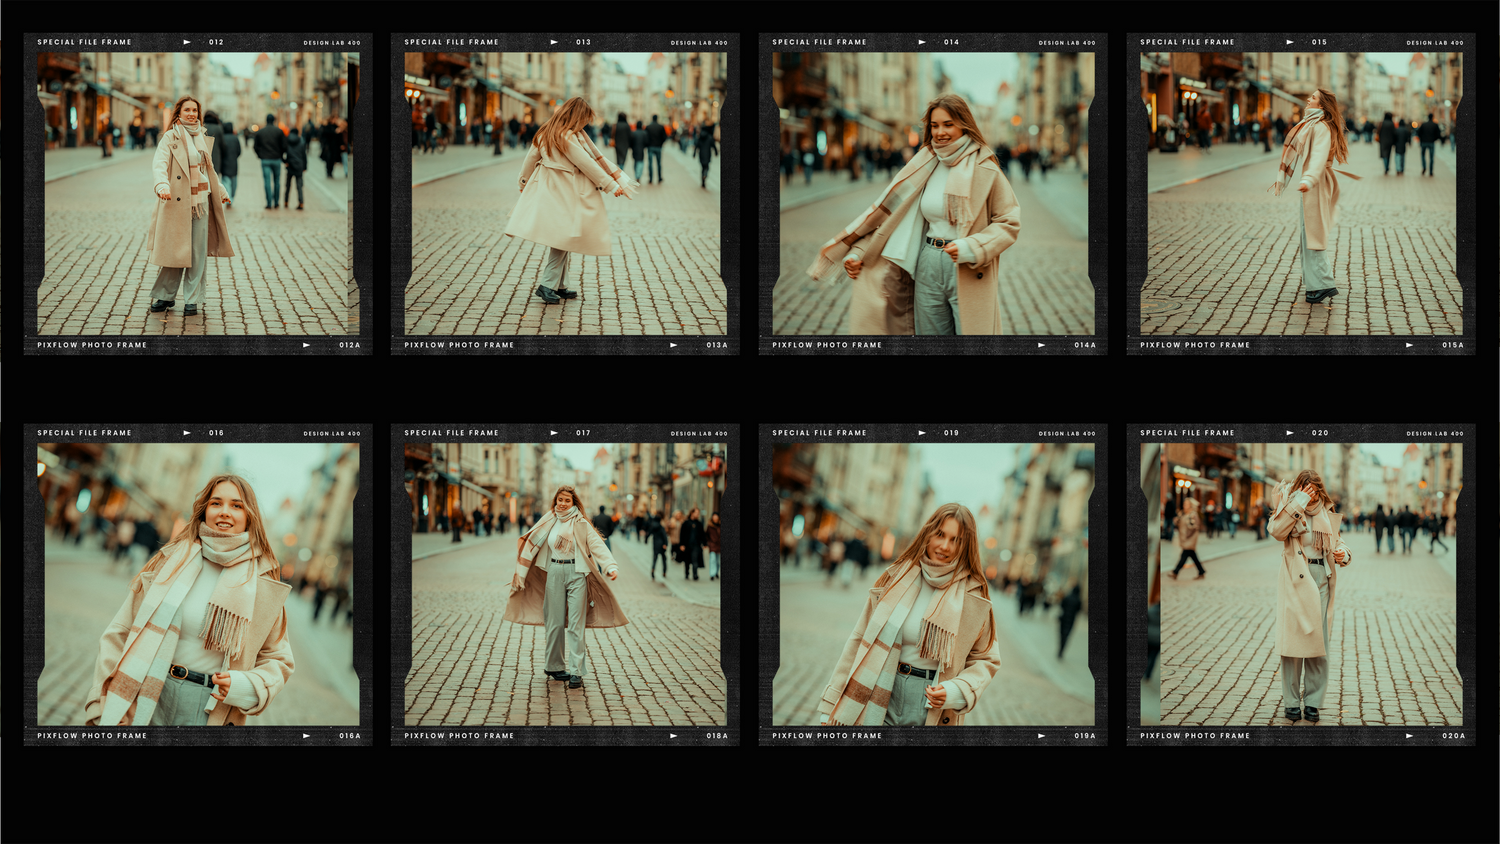This screenshot has width=1500, height=844.
Task: Click 'SPECIAL FILE FRAME' text in frame 020
Action: 1187,433
